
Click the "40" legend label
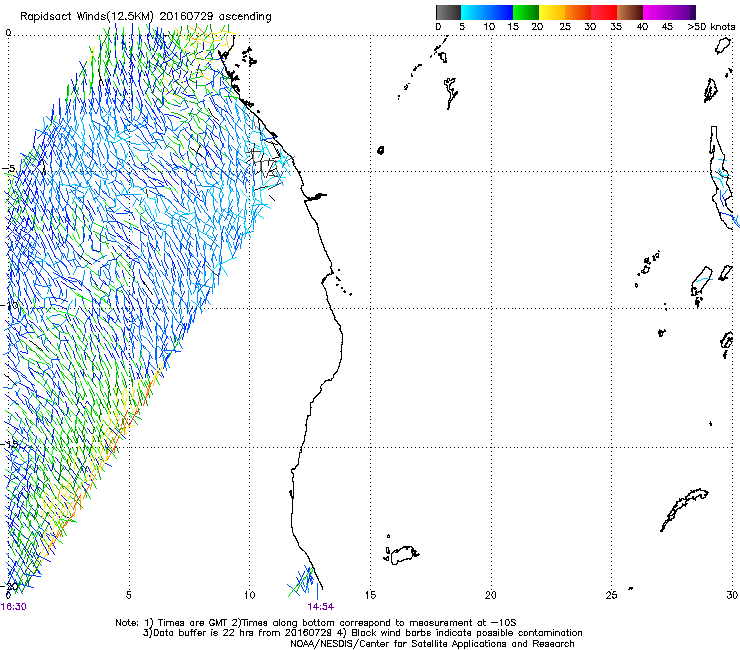pos(642,27)
